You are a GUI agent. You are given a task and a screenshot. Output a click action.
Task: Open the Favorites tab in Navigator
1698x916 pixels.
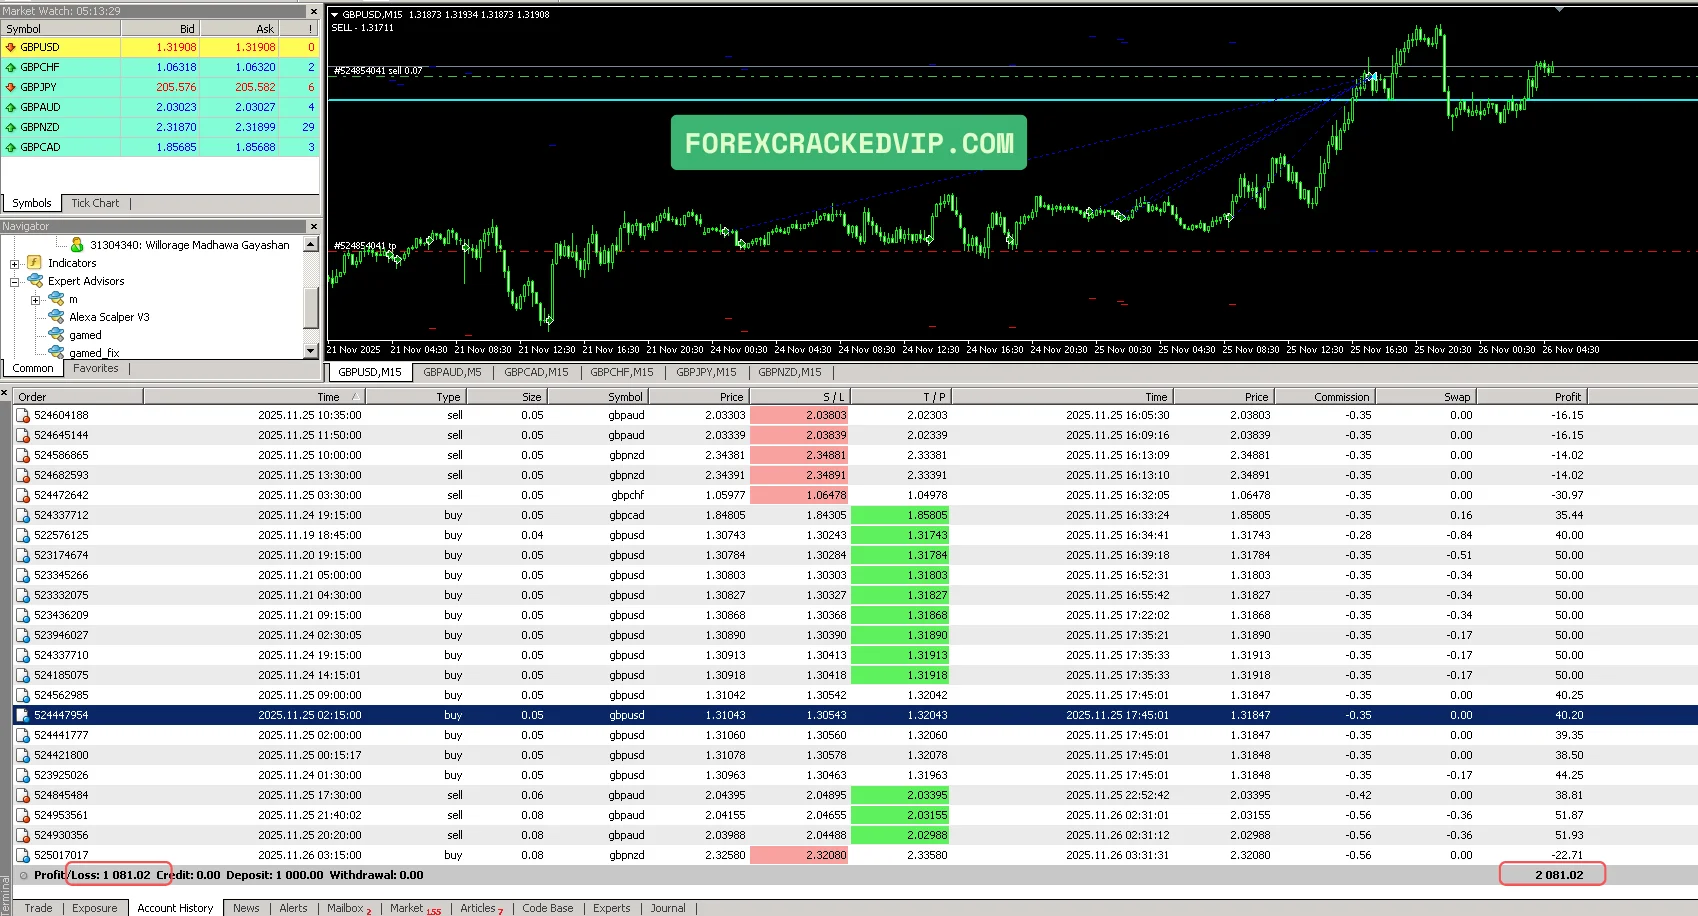coord(95,368)
